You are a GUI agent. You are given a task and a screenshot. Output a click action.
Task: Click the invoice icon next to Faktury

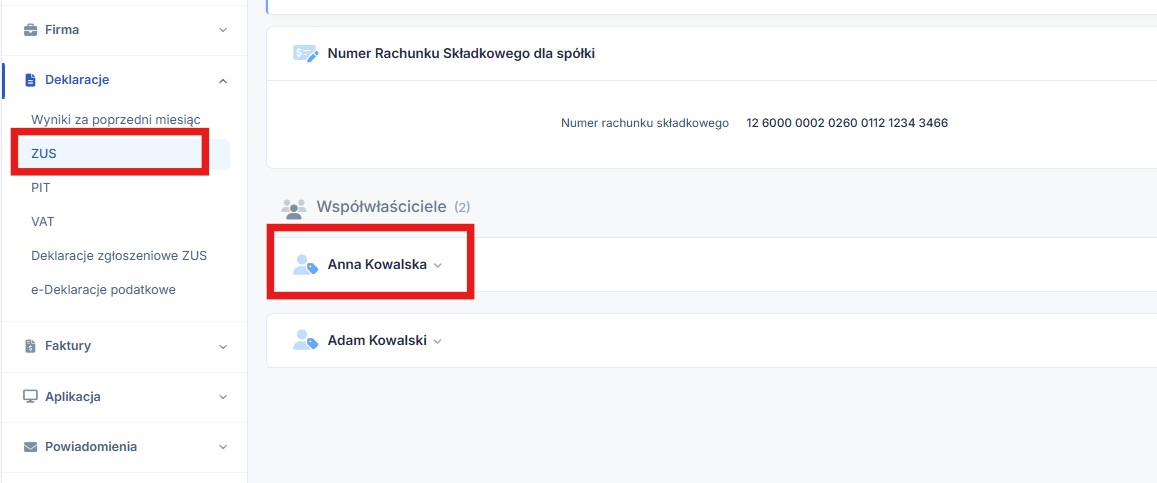click(30, 346)
